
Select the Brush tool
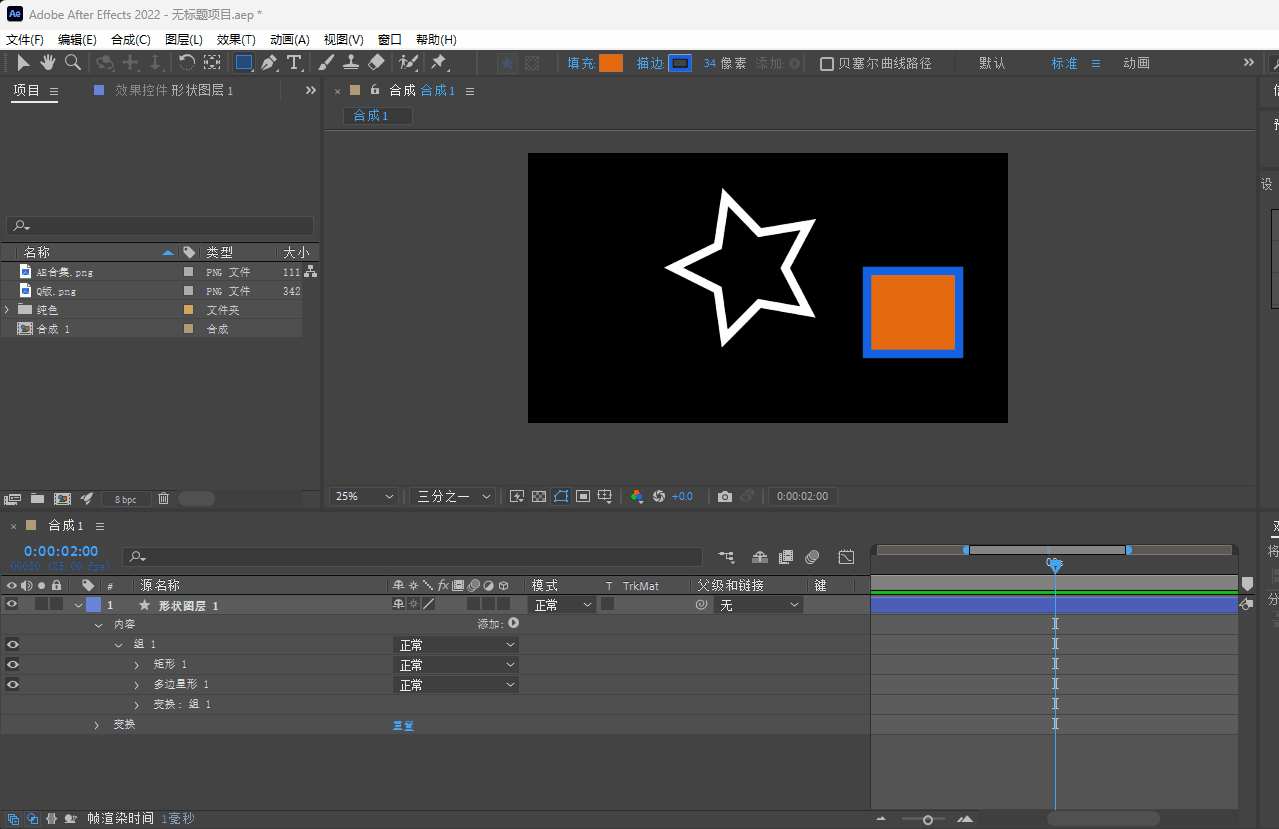point(326,63)
